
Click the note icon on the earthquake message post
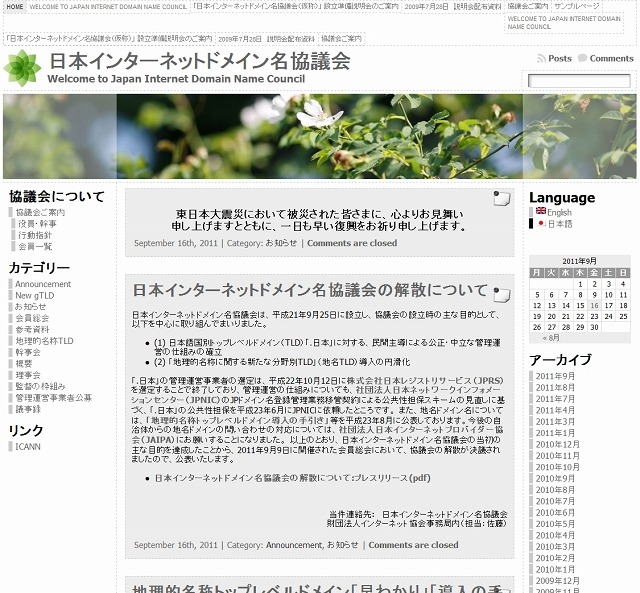tap(502, 198)
